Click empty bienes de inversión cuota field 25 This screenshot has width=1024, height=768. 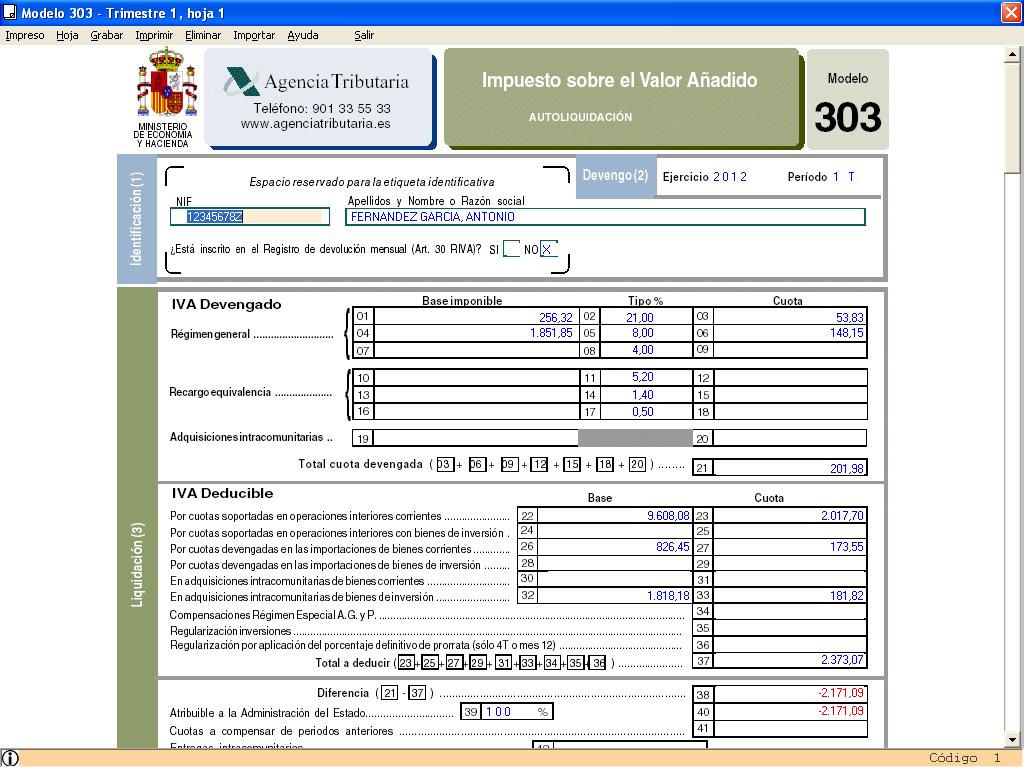click(x=790, y=531)
